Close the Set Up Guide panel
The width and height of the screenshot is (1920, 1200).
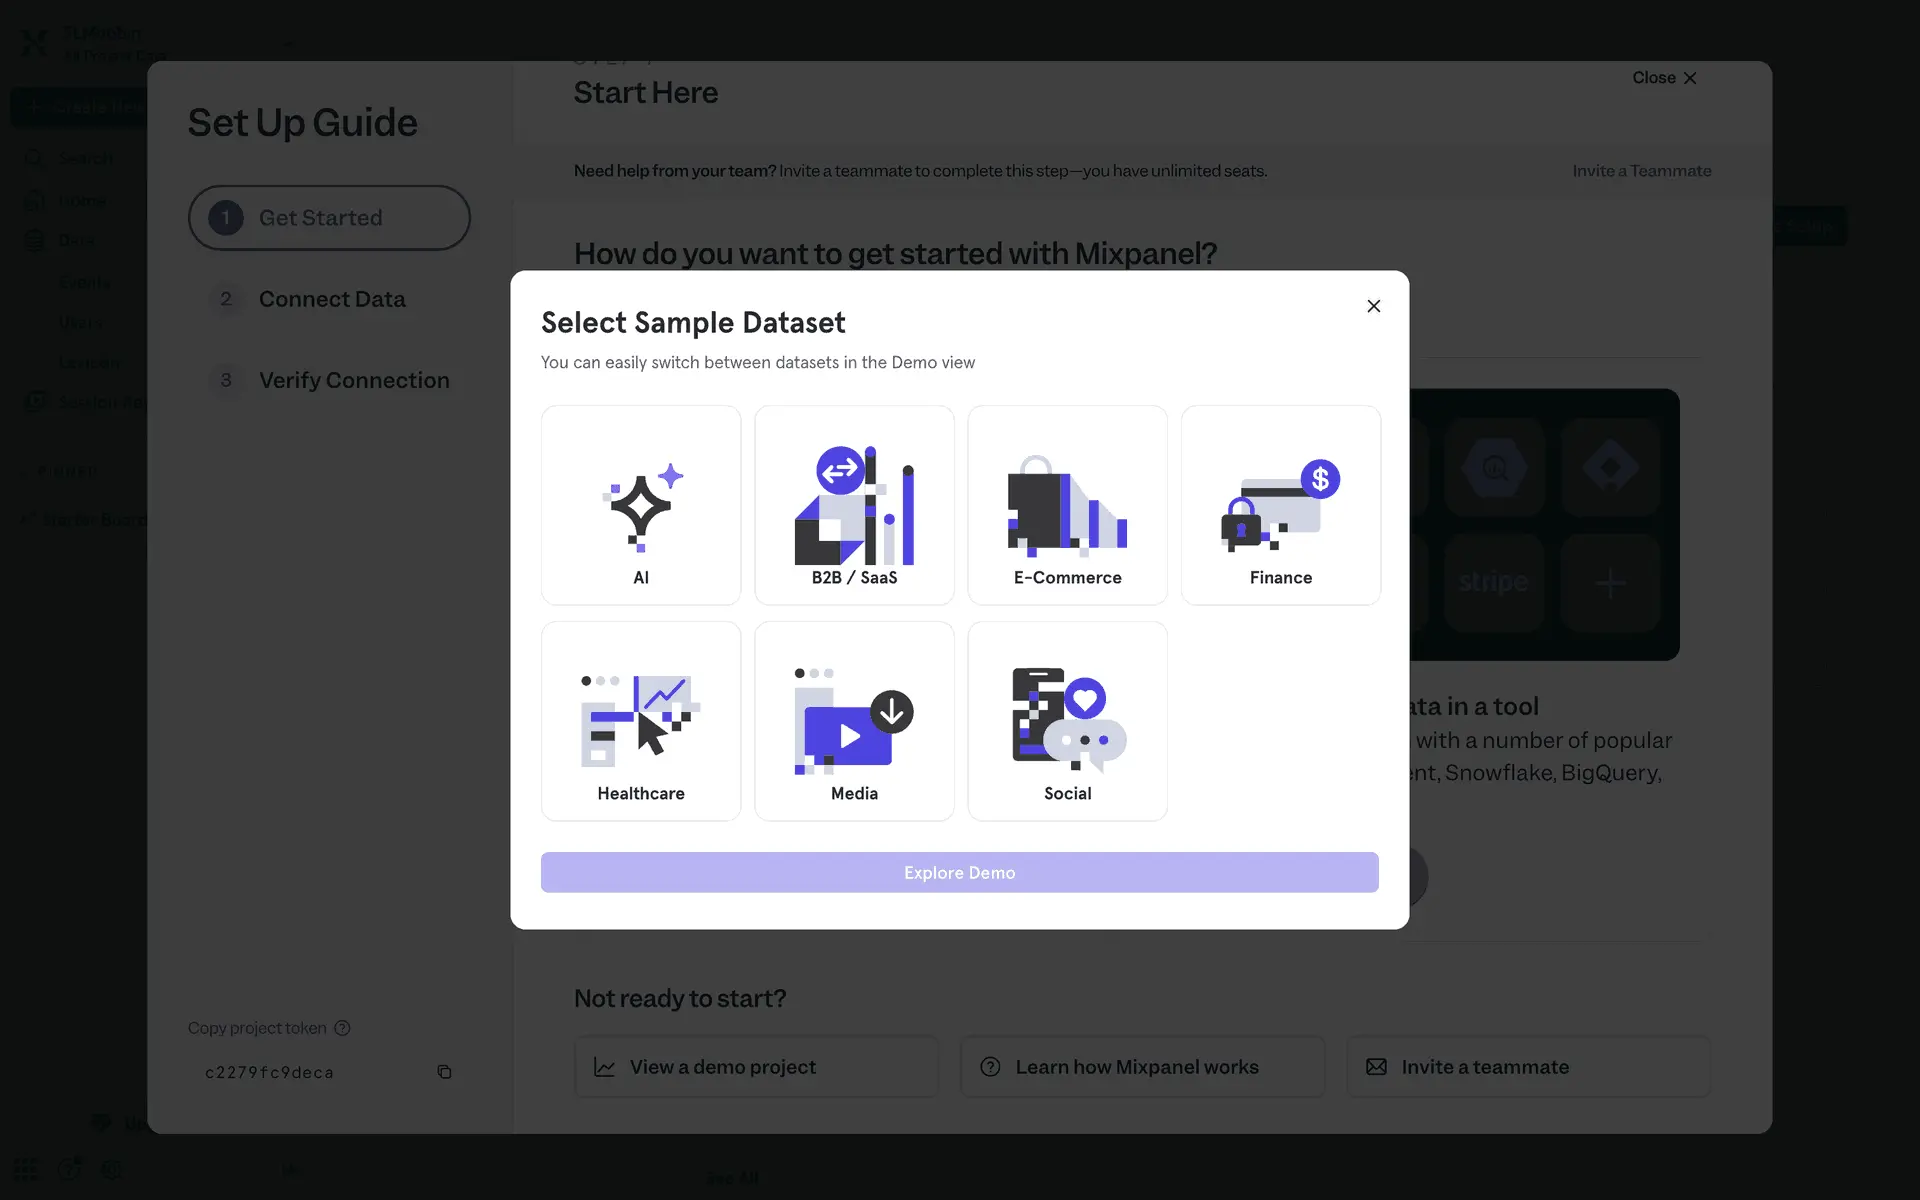[x=1664, y=78]
